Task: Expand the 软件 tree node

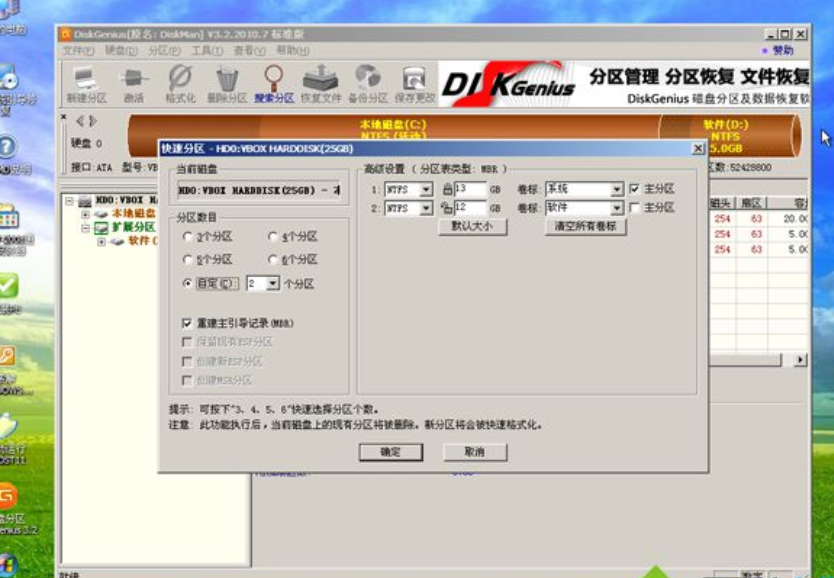Action: 102,242
